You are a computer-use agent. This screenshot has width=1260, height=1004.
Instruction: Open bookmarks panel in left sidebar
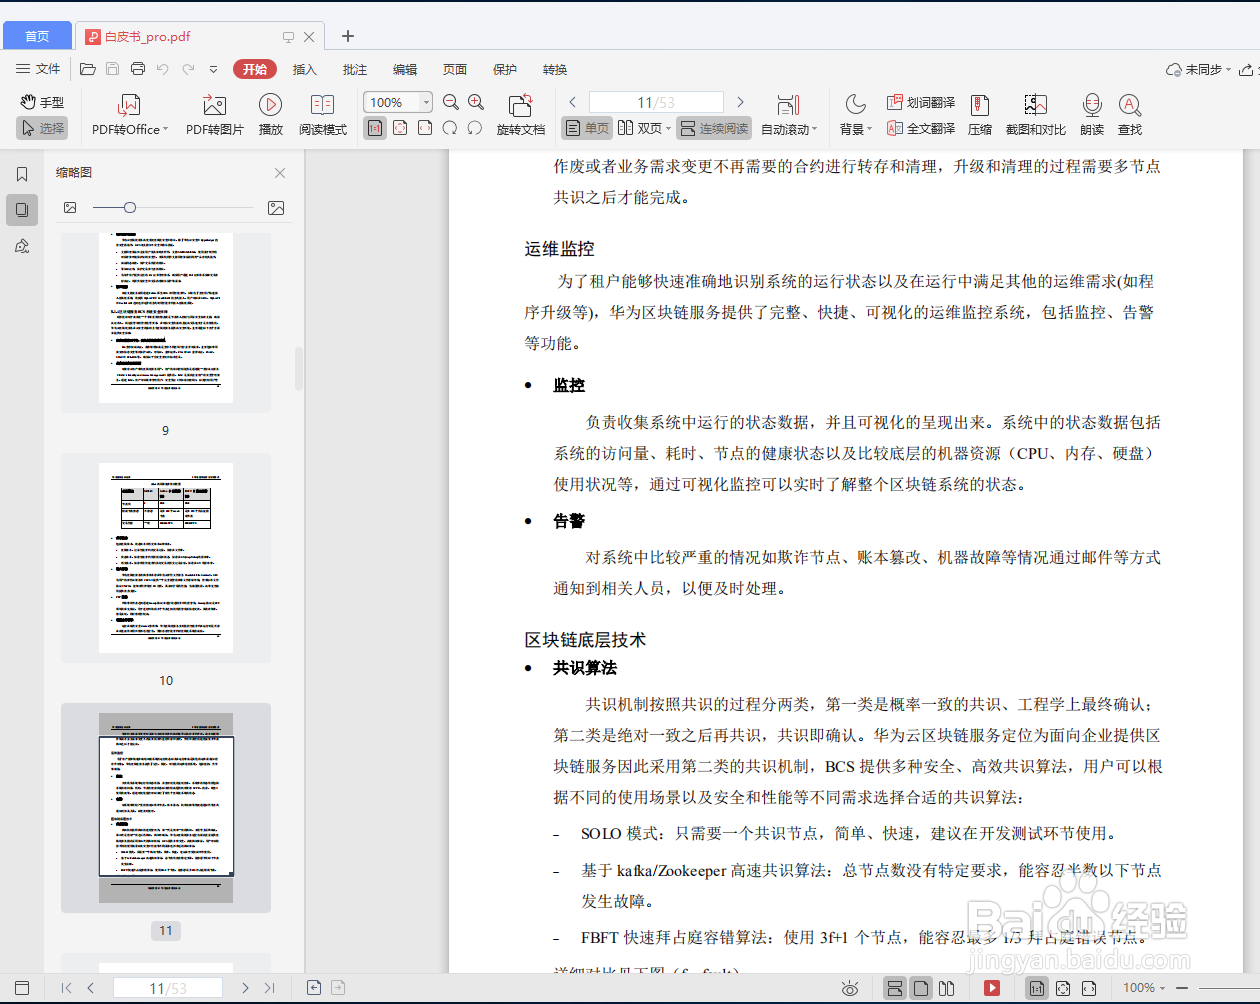[x=22, y=174]
